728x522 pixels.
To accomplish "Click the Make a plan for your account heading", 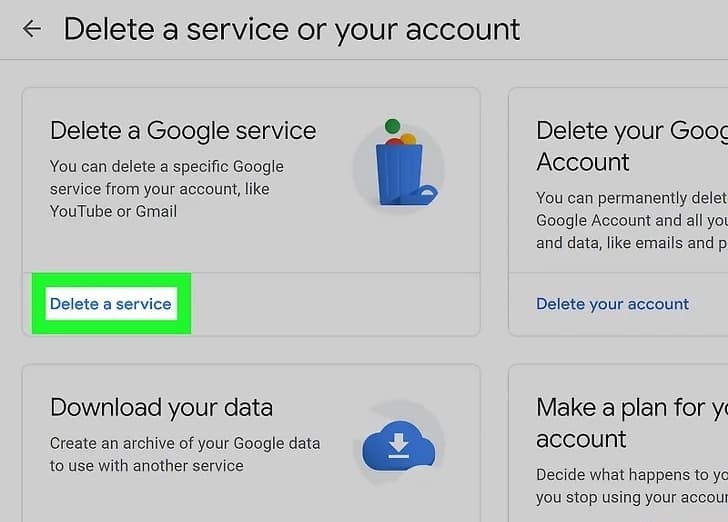I will 632,423.
